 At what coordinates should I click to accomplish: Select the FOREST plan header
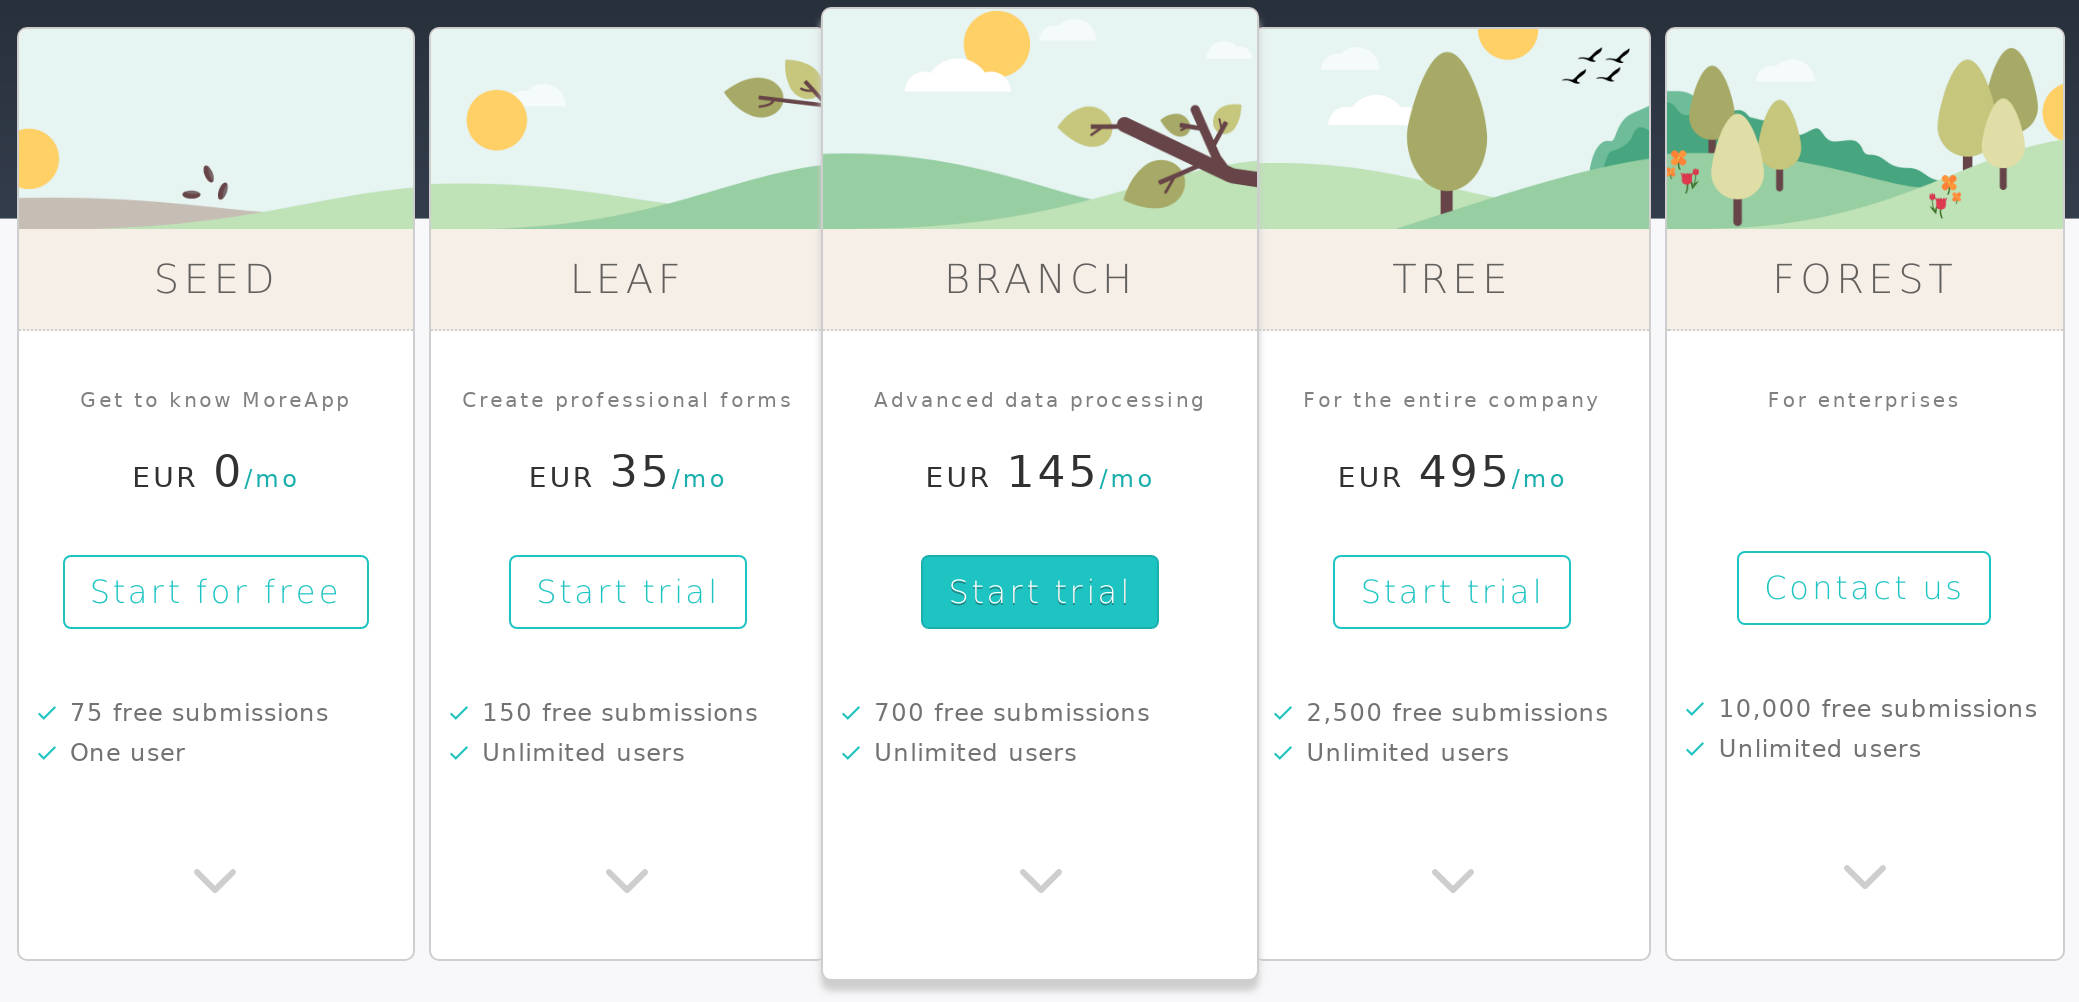(1863, 280)
